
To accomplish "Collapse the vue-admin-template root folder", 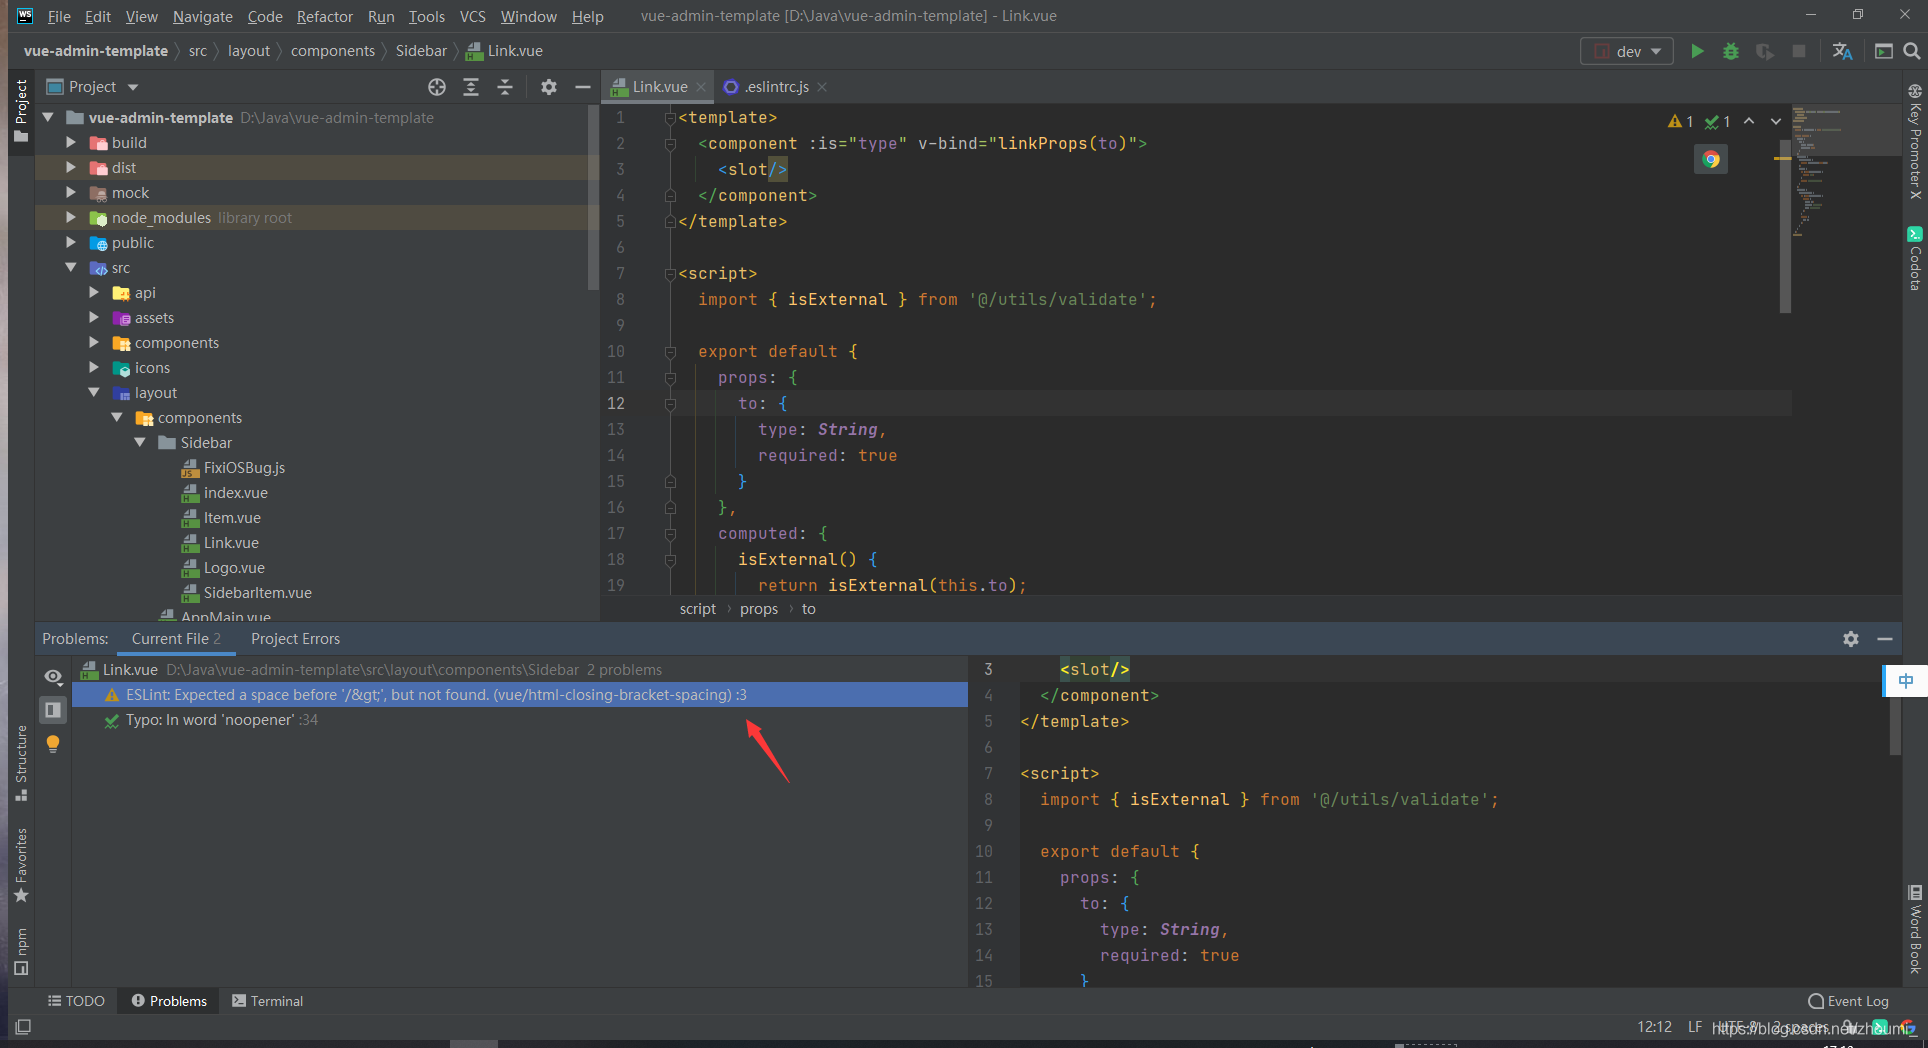I will click(48, 118).
